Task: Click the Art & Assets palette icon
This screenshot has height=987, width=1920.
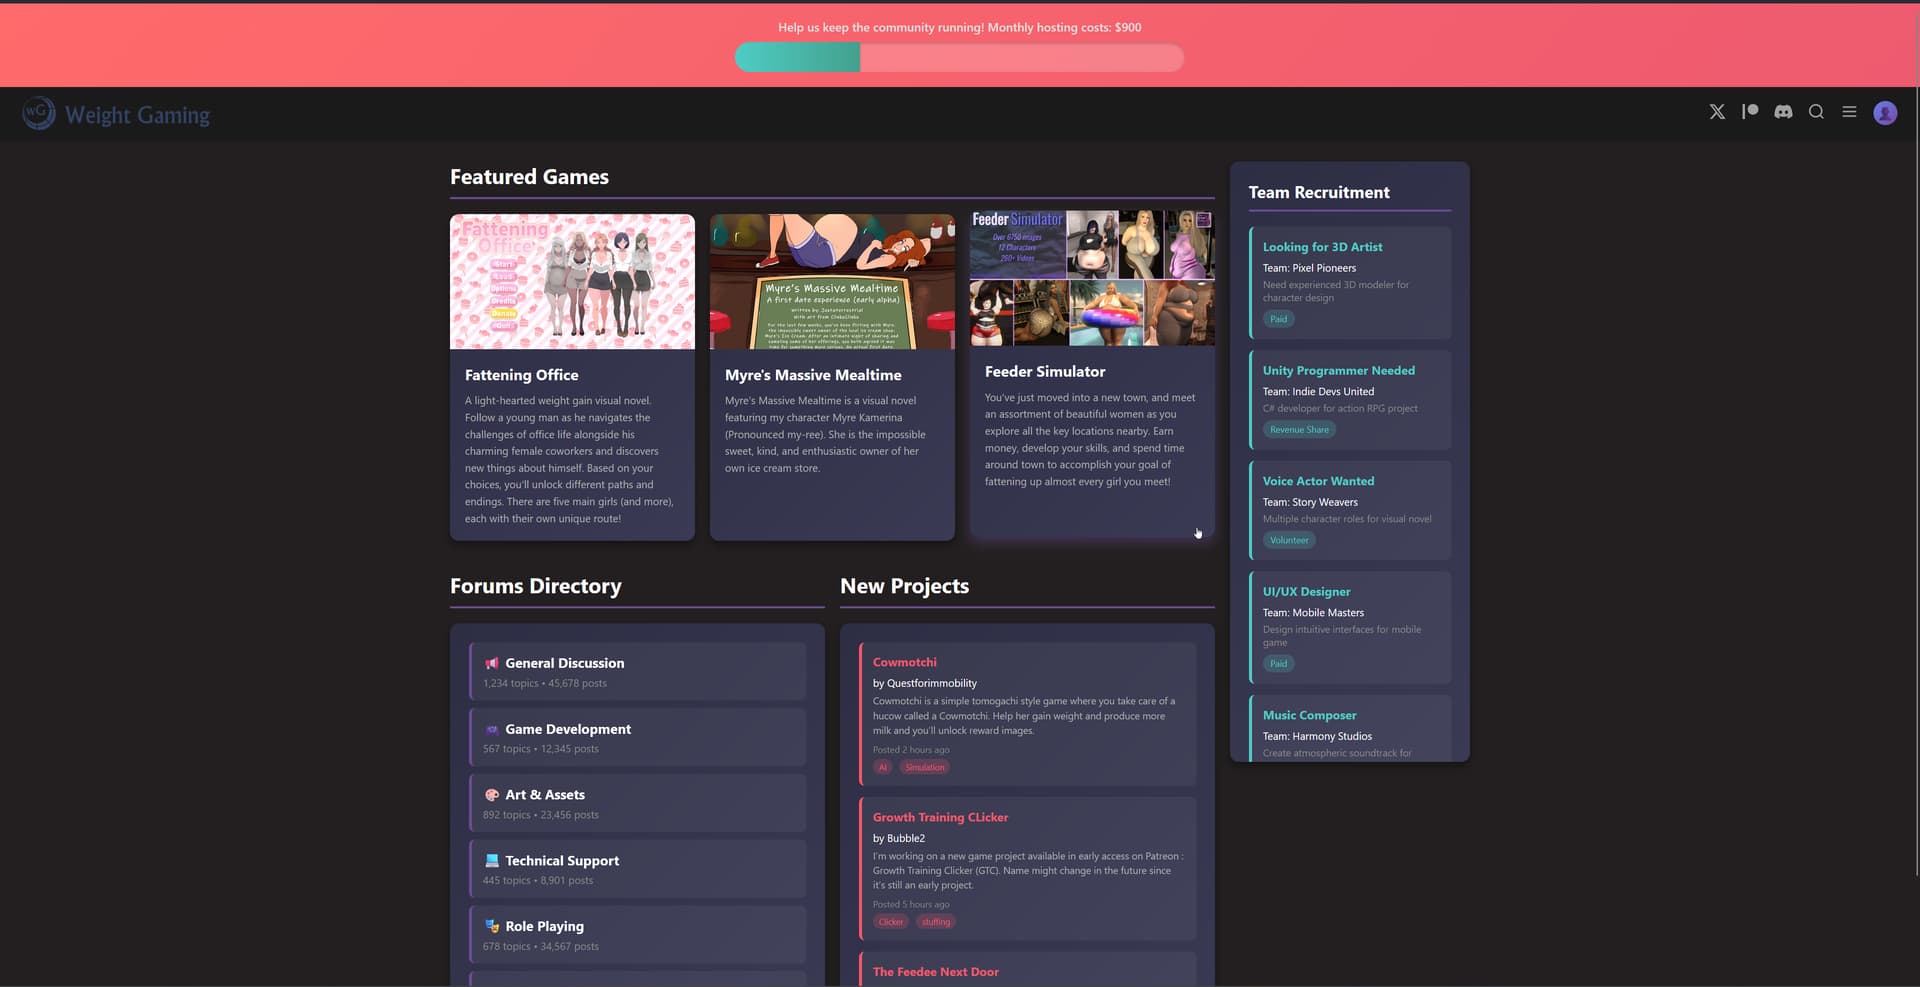Action: (x=491, y=795)
